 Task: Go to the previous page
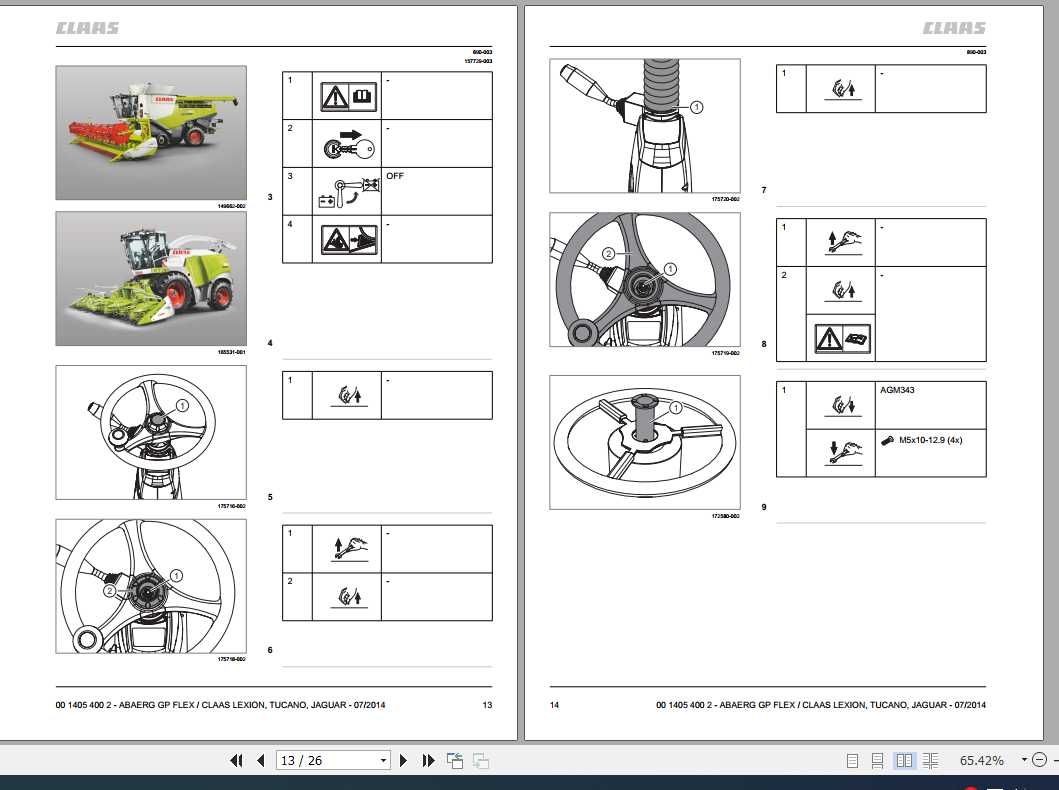click(x=261, y=760)
